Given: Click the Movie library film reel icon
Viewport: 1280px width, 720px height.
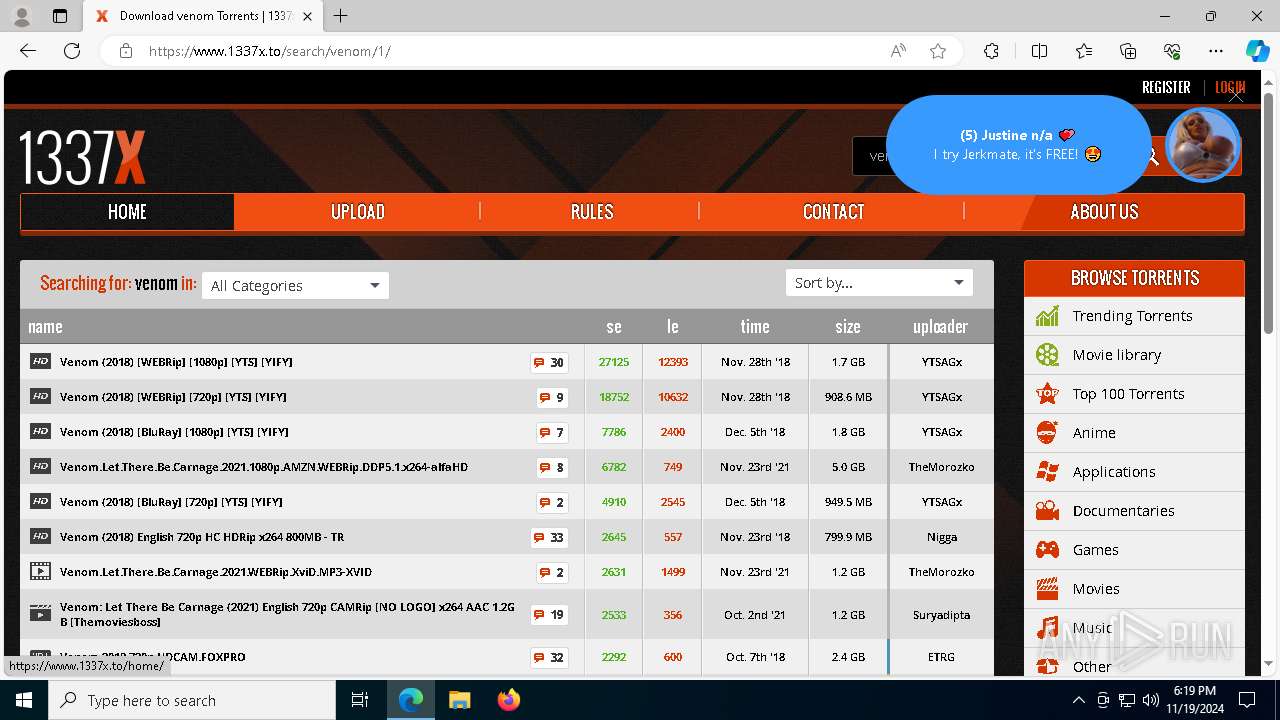Looking at the screenshot, I should 1047,355.
